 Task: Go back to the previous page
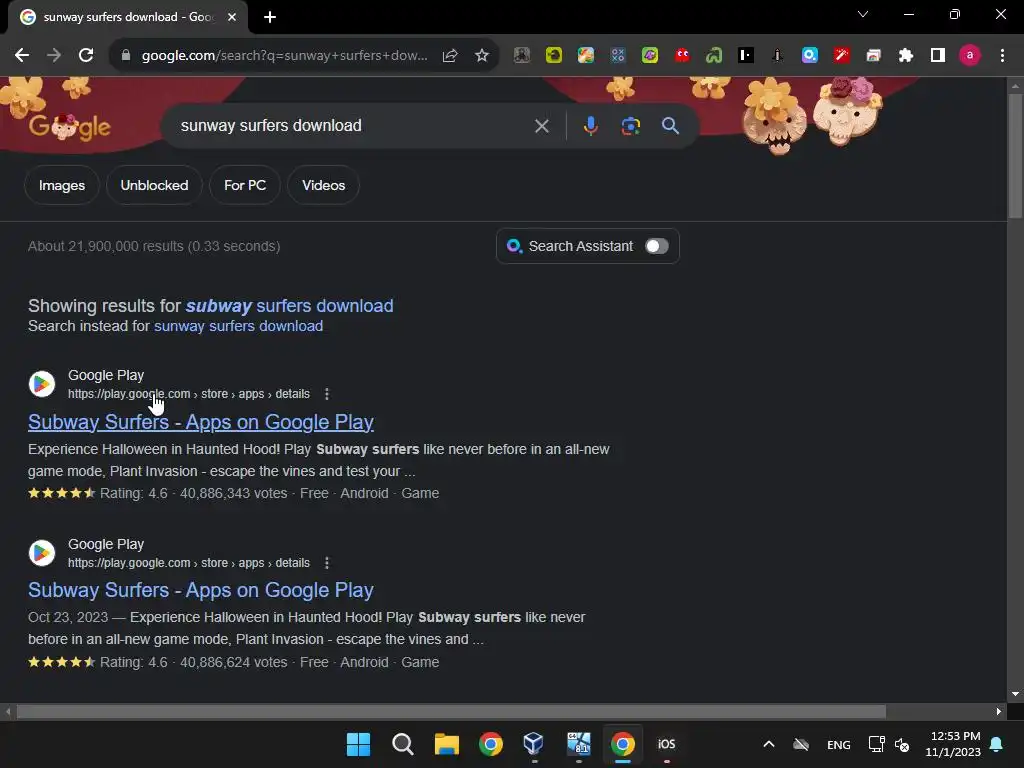coord(22,56)
